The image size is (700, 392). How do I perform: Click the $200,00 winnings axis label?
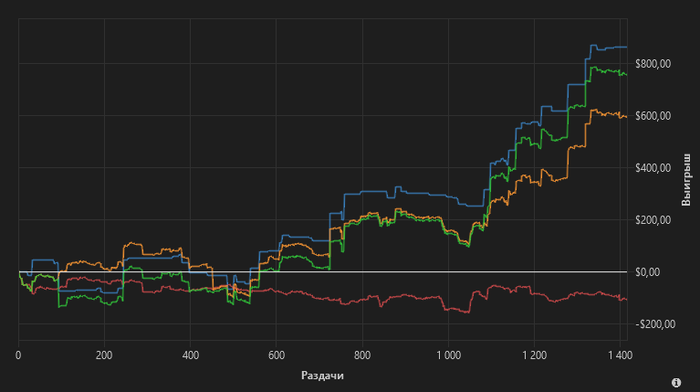tap(653, 220)
